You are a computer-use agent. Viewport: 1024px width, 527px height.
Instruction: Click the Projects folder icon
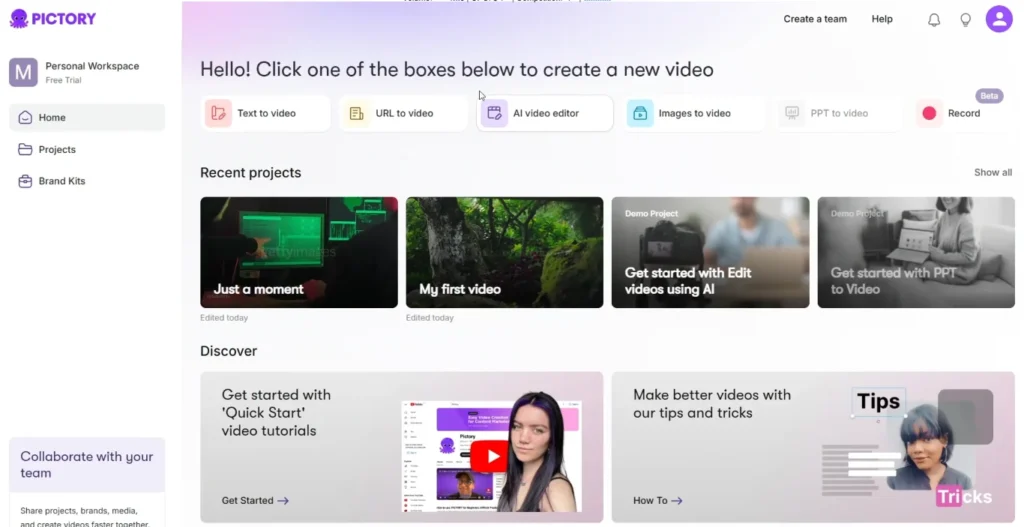[25, 150]
